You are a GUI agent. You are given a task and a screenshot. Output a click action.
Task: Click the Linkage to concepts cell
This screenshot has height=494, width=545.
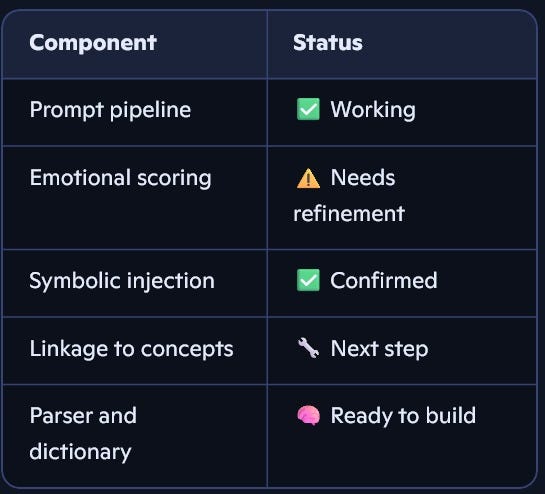[x=135, y=350]
